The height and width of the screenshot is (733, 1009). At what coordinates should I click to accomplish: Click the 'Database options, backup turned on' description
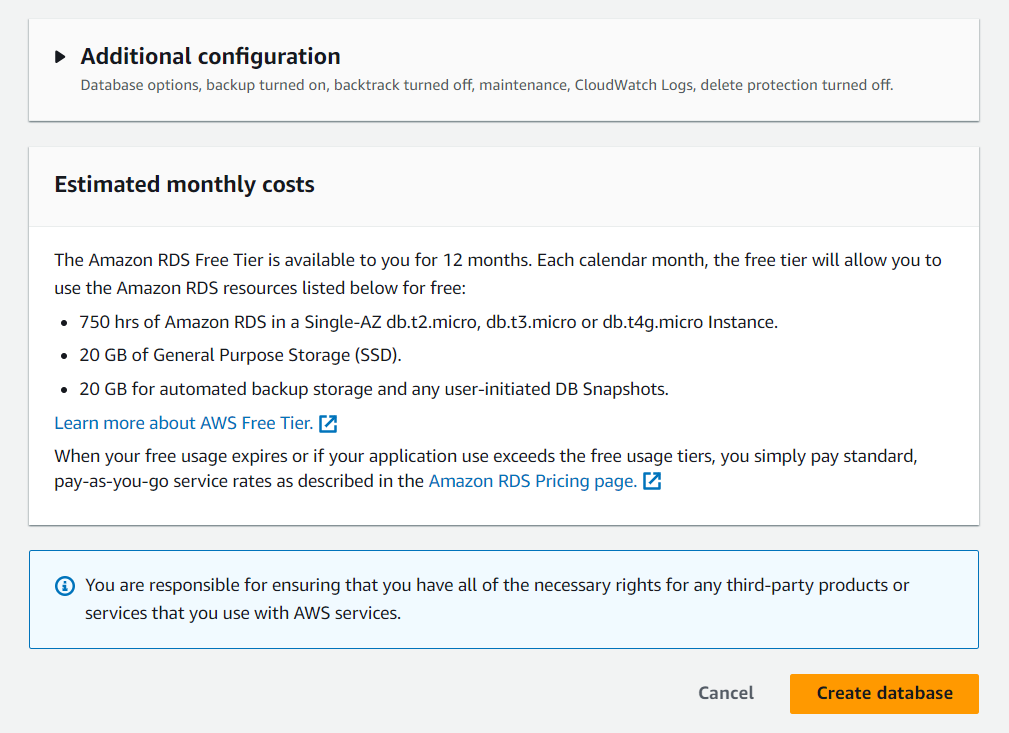tap(486, 85)
